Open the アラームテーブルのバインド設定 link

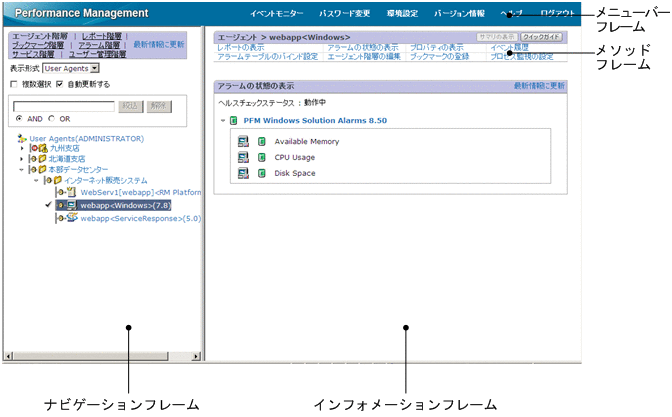(x=268, y=57)
